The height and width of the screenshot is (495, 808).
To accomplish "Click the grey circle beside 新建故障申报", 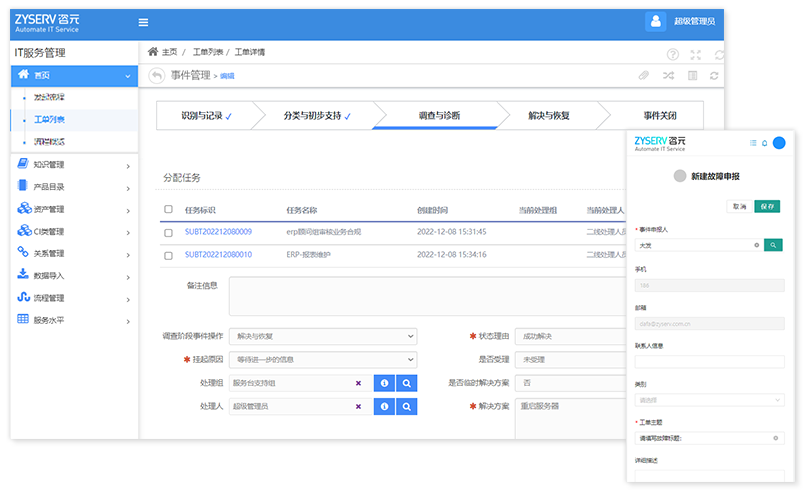I will (x=680, y=176).
